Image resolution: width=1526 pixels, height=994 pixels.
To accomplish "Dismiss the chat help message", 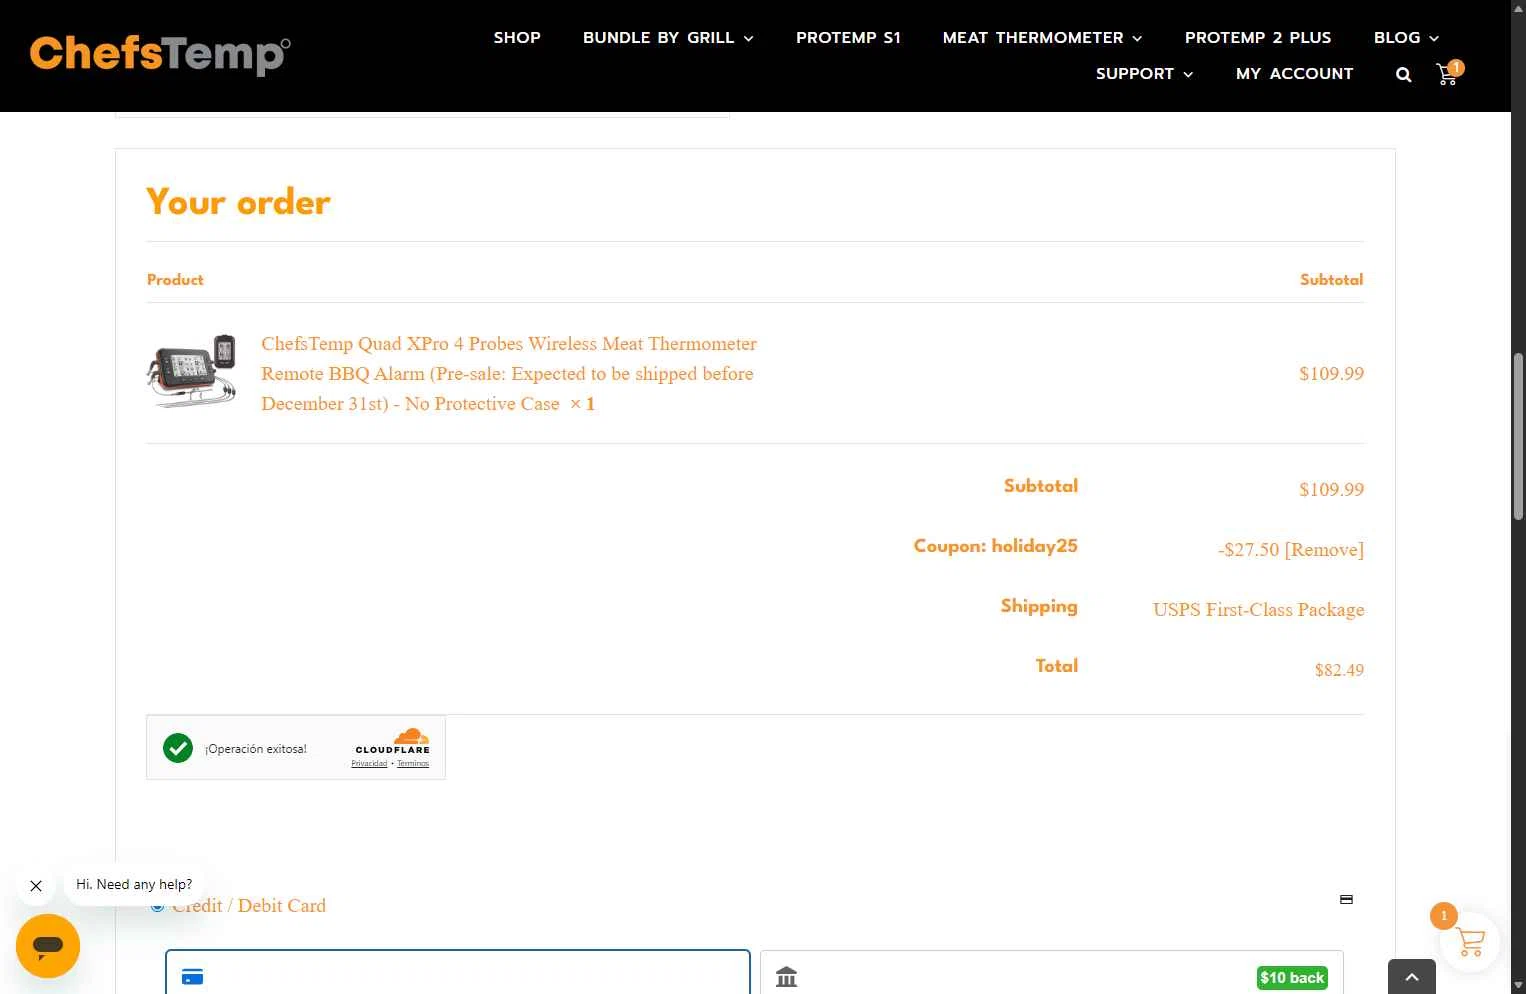I will (x=36, y=886).
